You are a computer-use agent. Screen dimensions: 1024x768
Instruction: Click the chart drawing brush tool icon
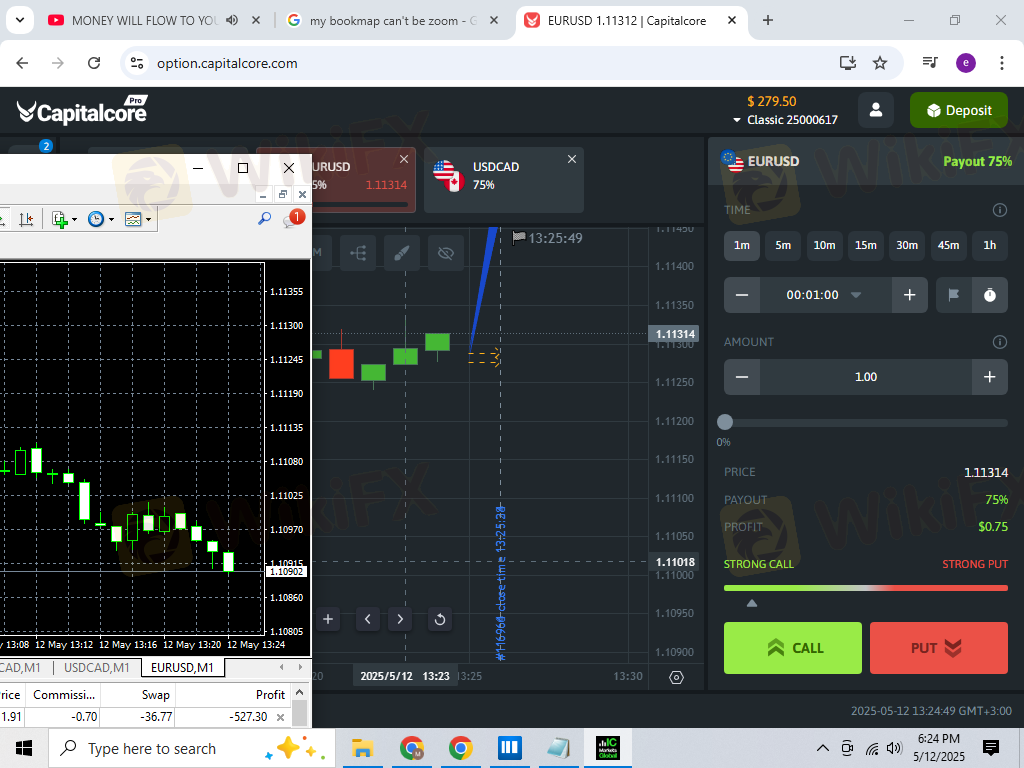click(402, 253)
